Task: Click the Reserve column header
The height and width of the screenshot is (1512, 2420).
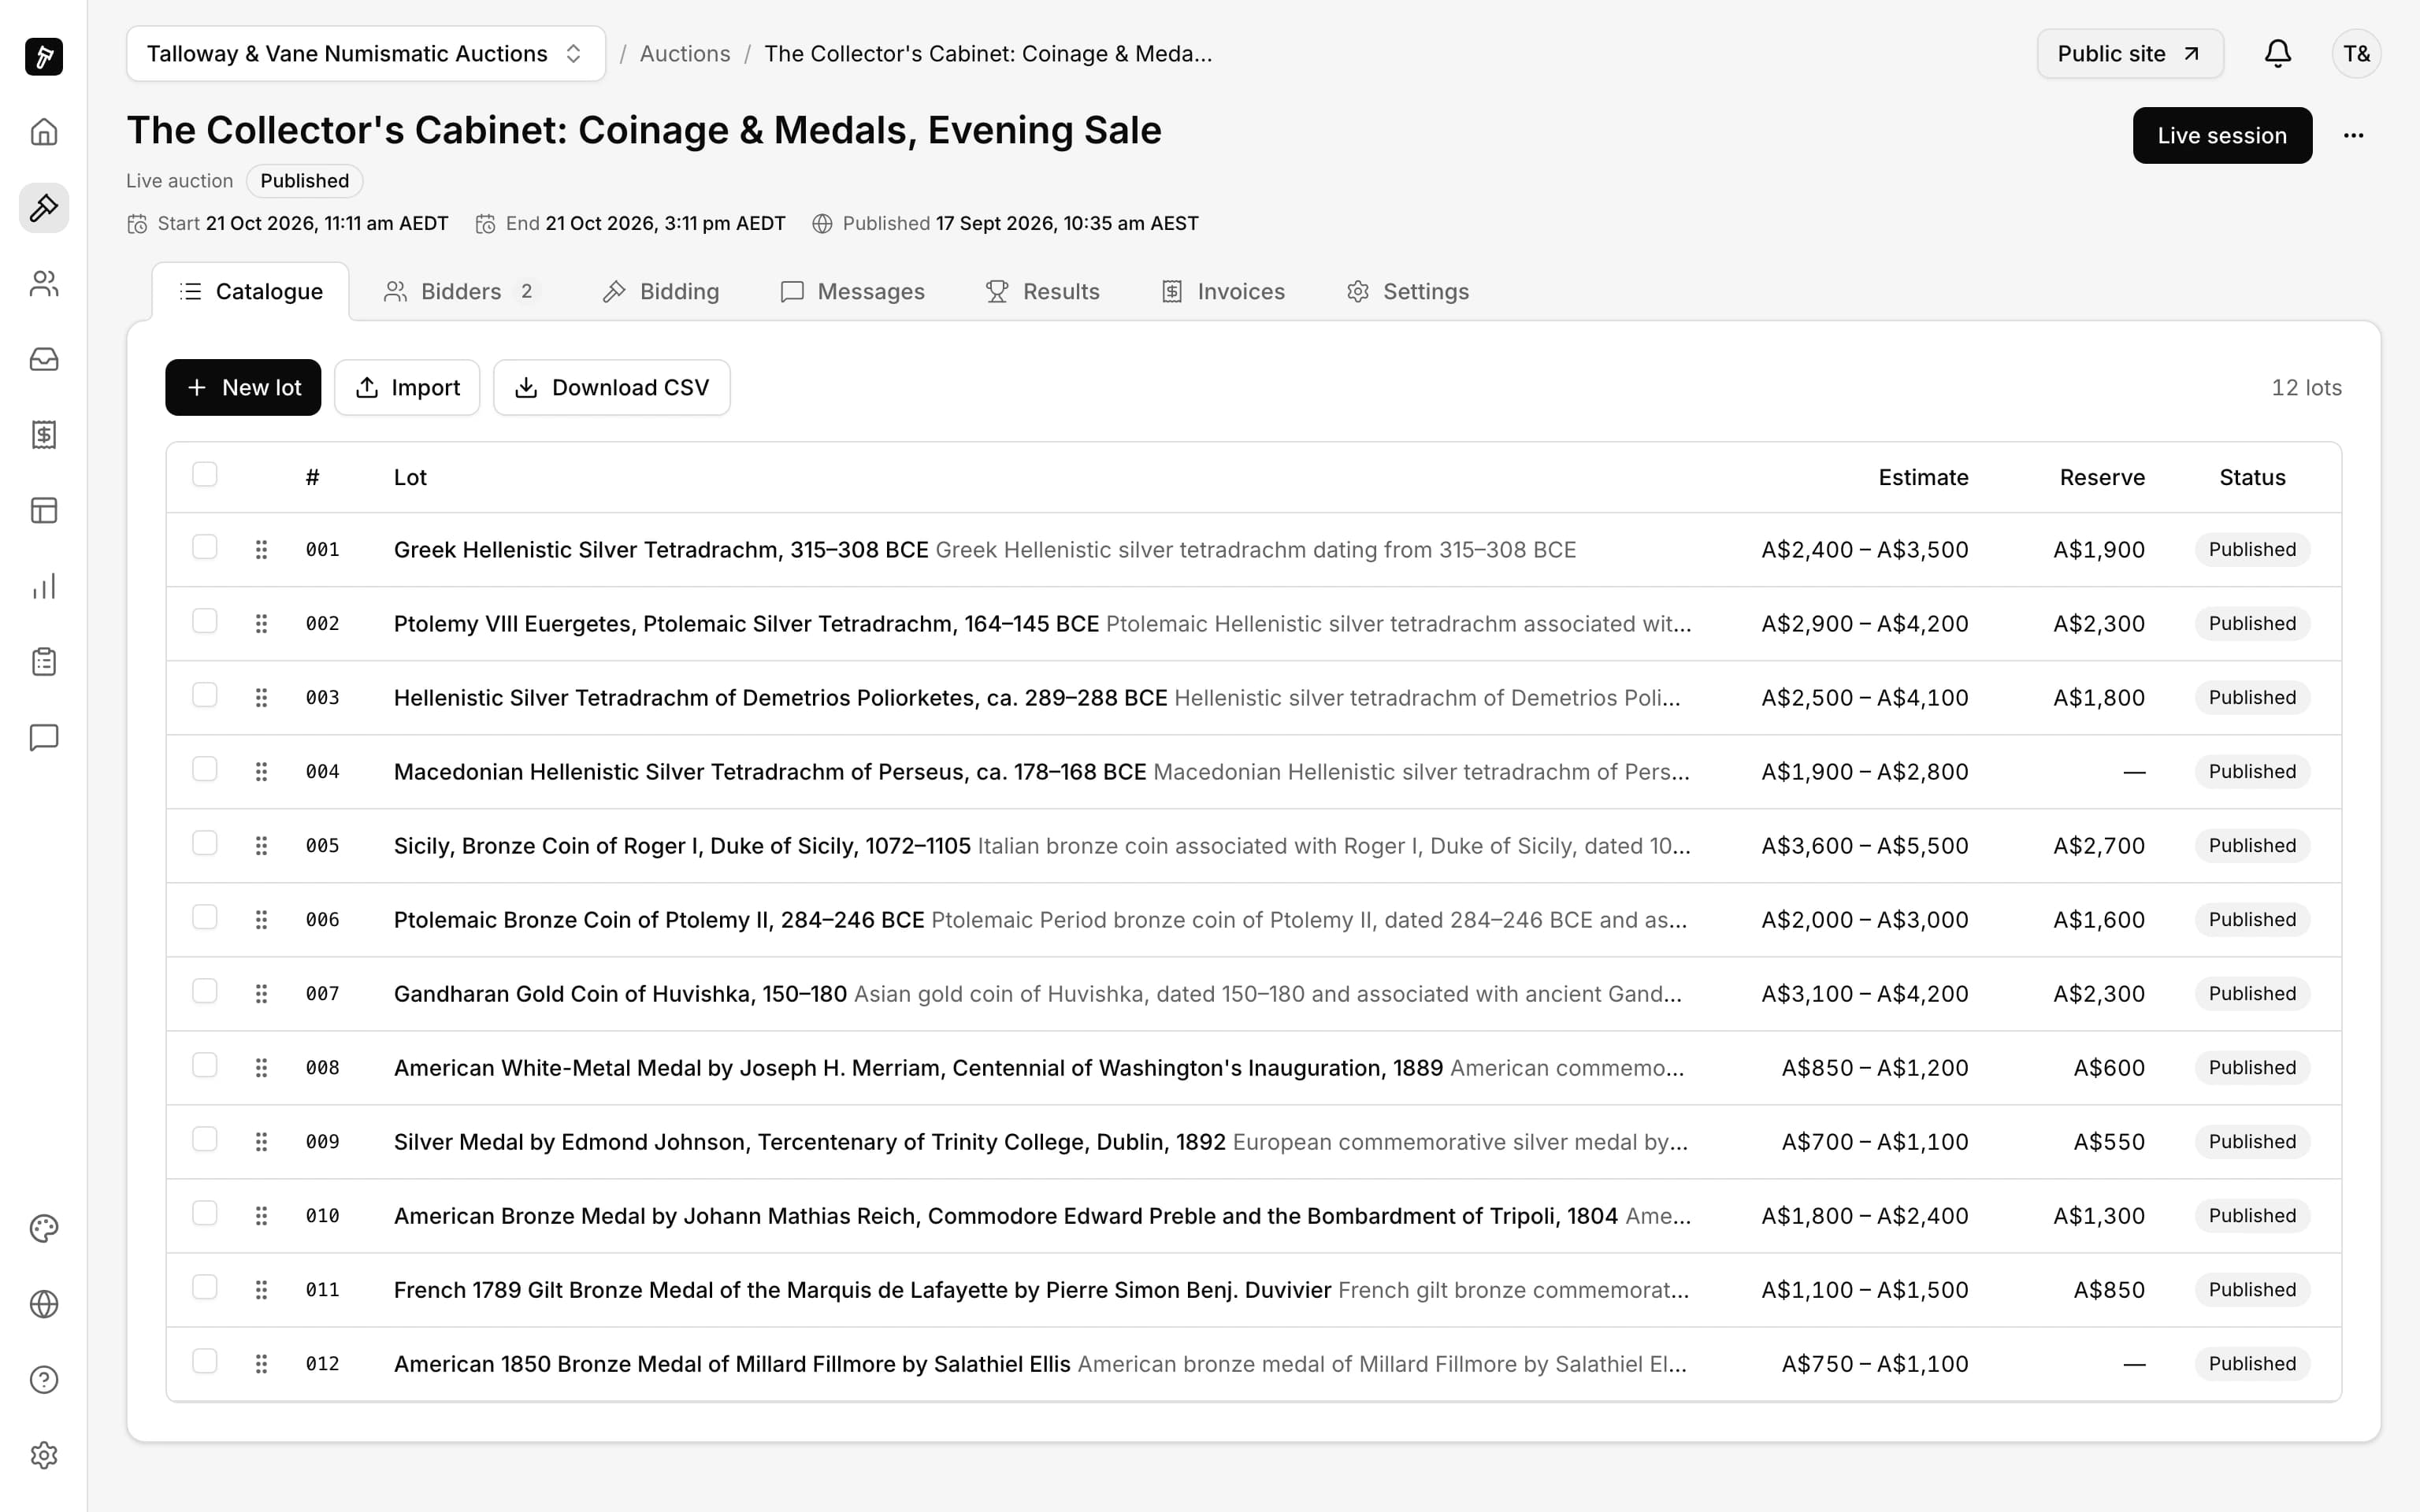Action: pos(2102,478)
